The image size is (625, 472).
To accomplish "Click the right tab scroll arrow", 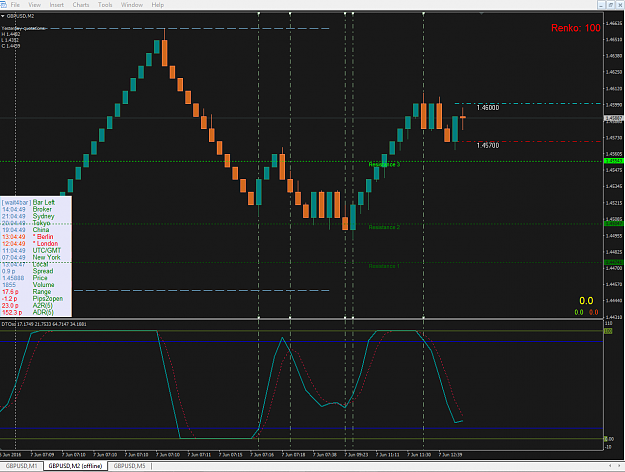I will point(620,466).
